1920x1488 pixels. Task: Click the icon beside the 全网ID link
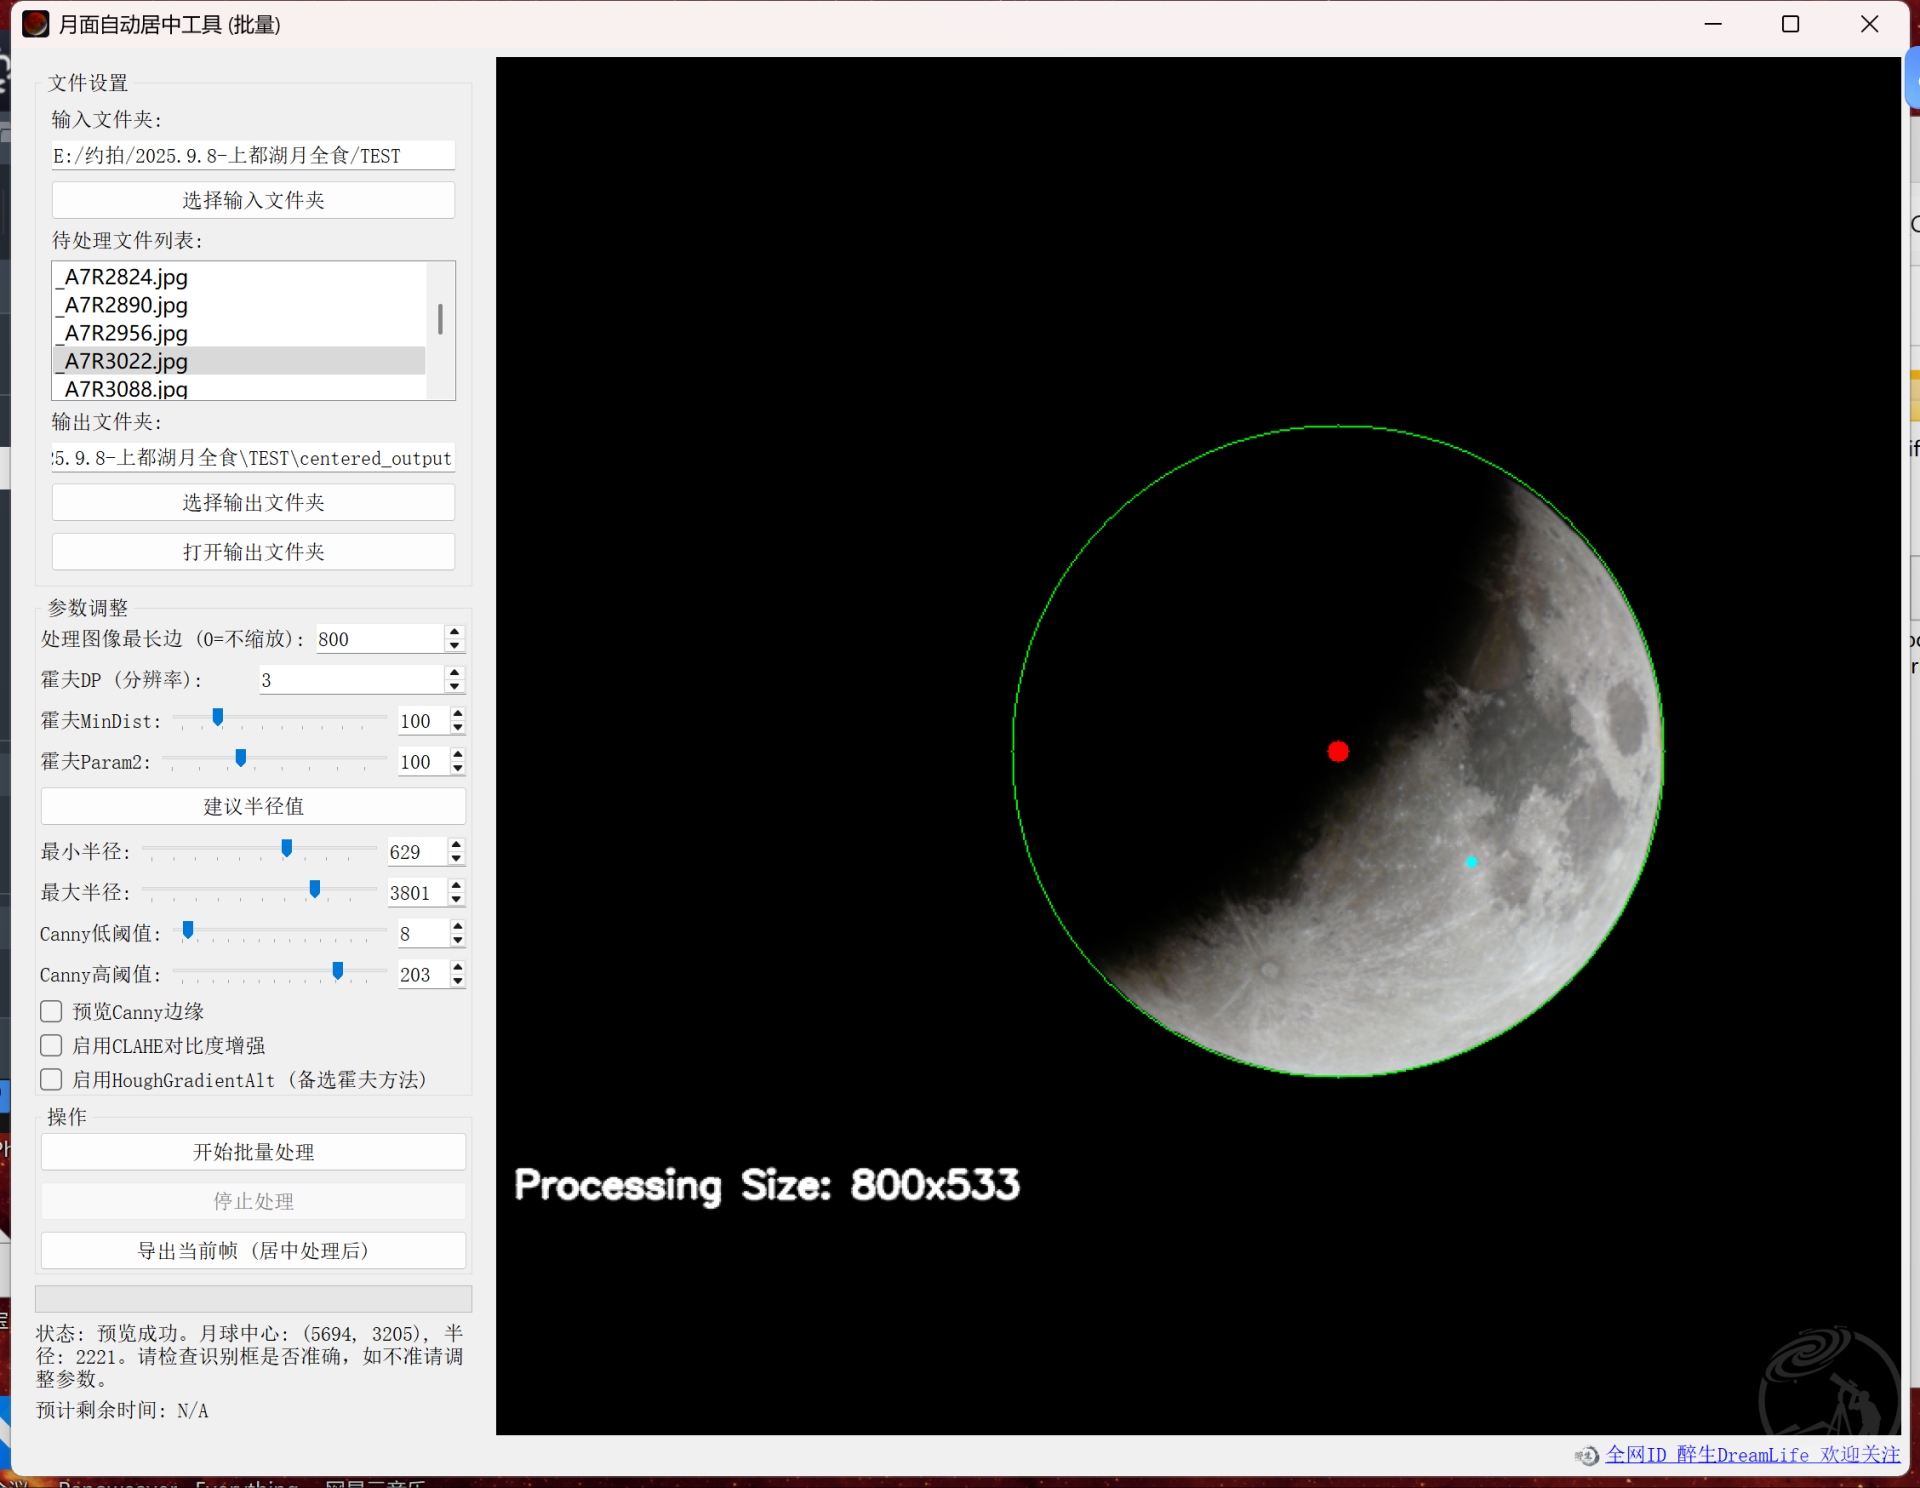1586,1455
